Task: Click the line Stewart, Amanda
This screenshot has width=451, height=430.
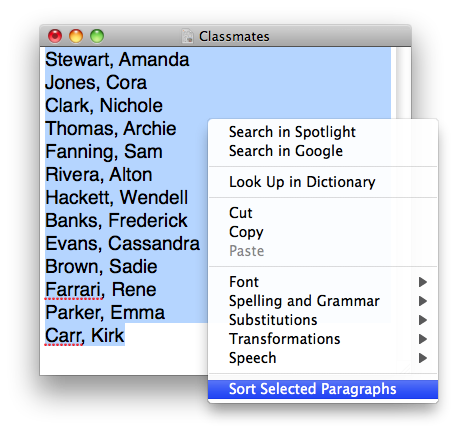Action: point(117,60)
